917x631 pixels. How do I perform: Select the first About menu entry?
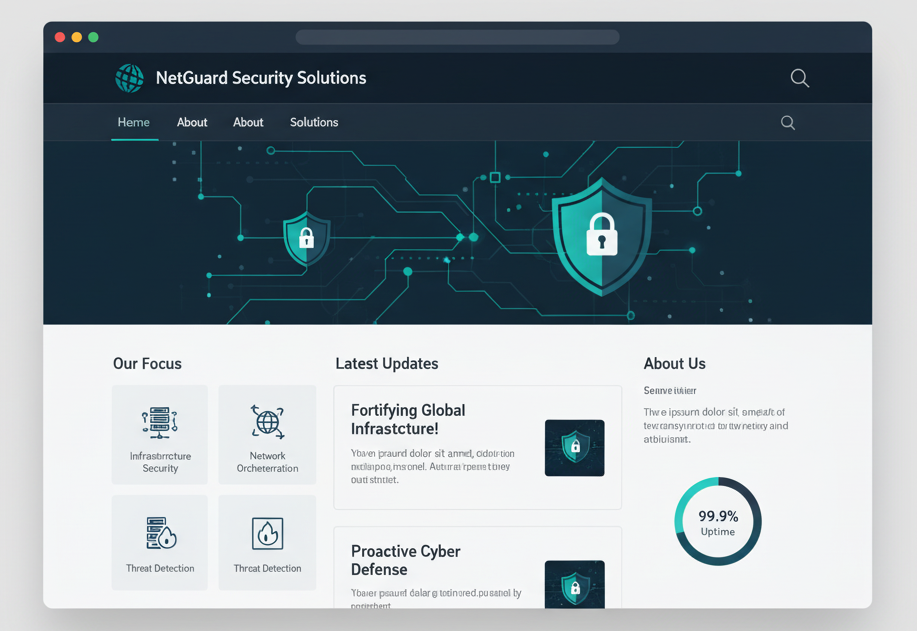(191, 122)
